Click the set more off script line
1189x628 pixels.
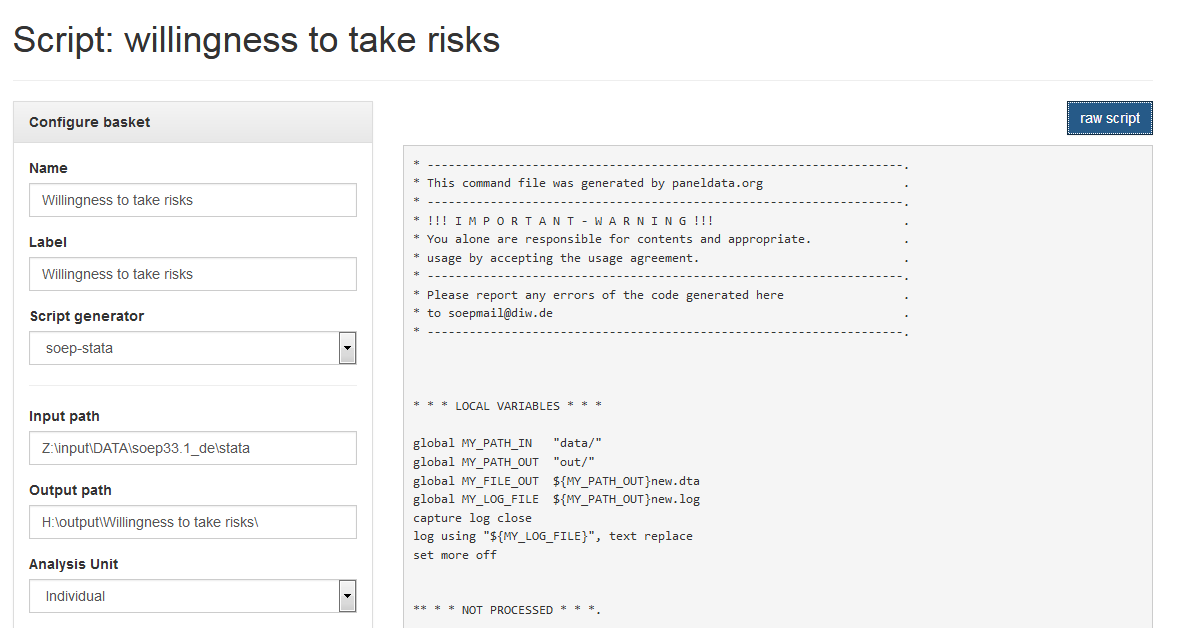[455, 555]
